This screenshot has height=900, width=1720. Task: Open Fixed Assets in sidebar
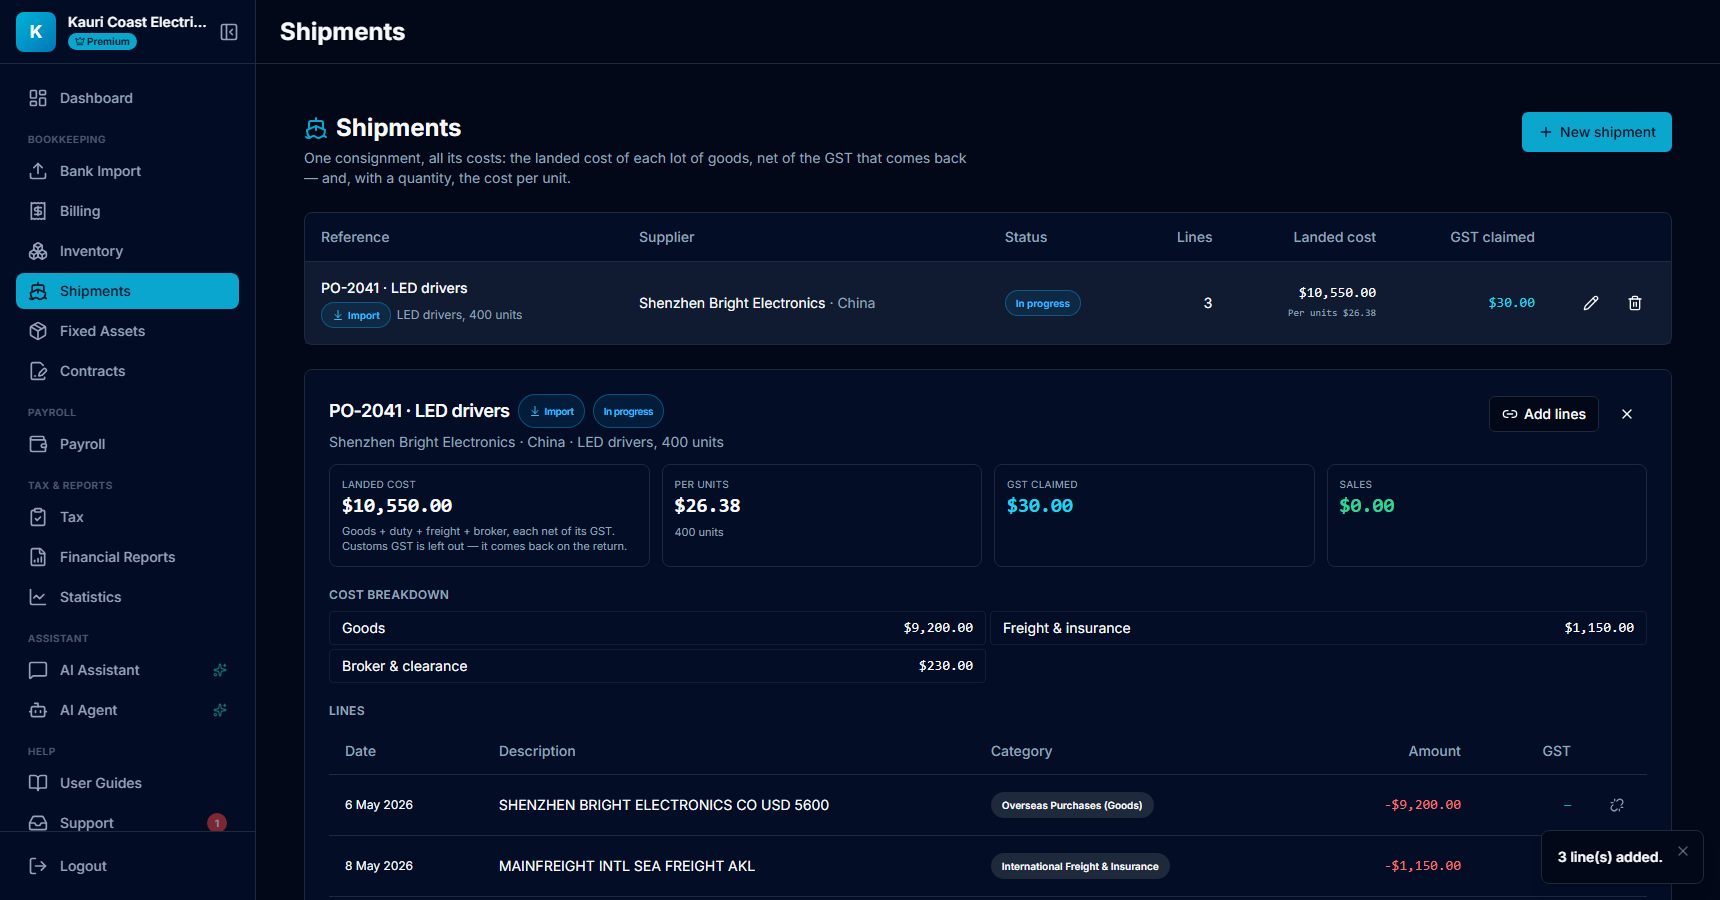[x=127, y=331]
